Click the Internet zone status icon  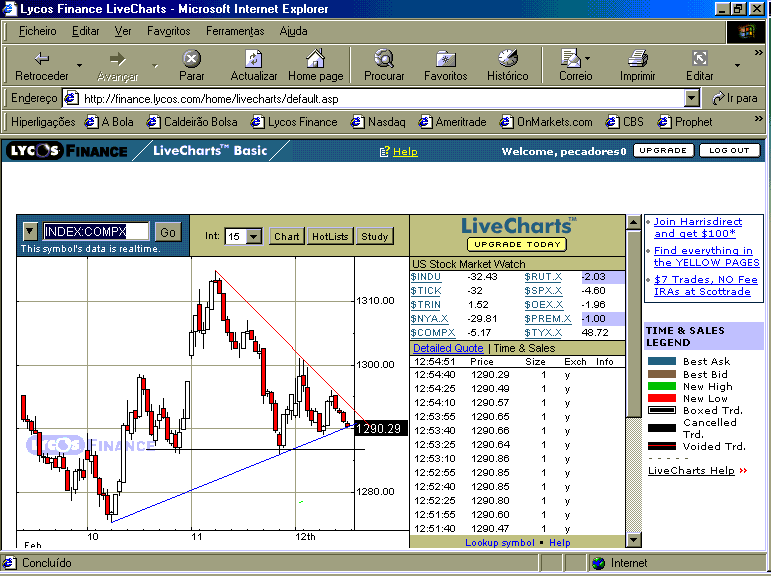click(x=598, y=563)
